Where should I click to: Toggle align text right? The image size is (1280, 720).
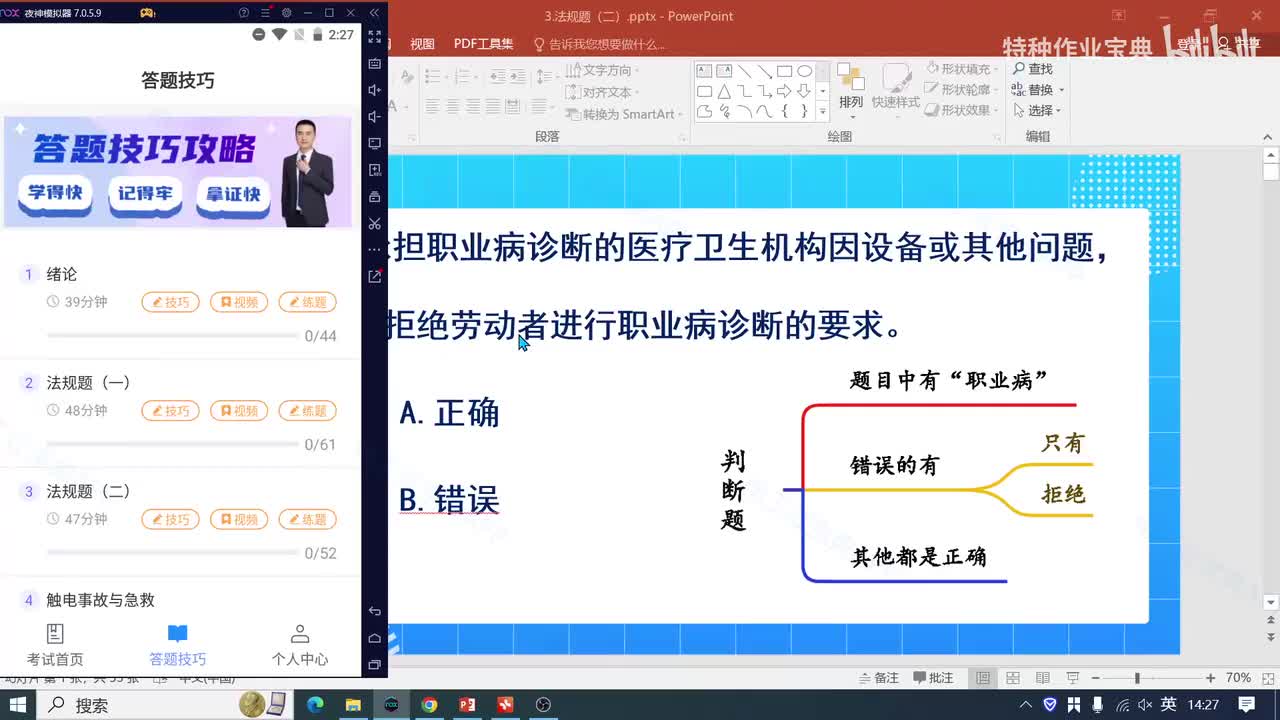pos(474,105)
